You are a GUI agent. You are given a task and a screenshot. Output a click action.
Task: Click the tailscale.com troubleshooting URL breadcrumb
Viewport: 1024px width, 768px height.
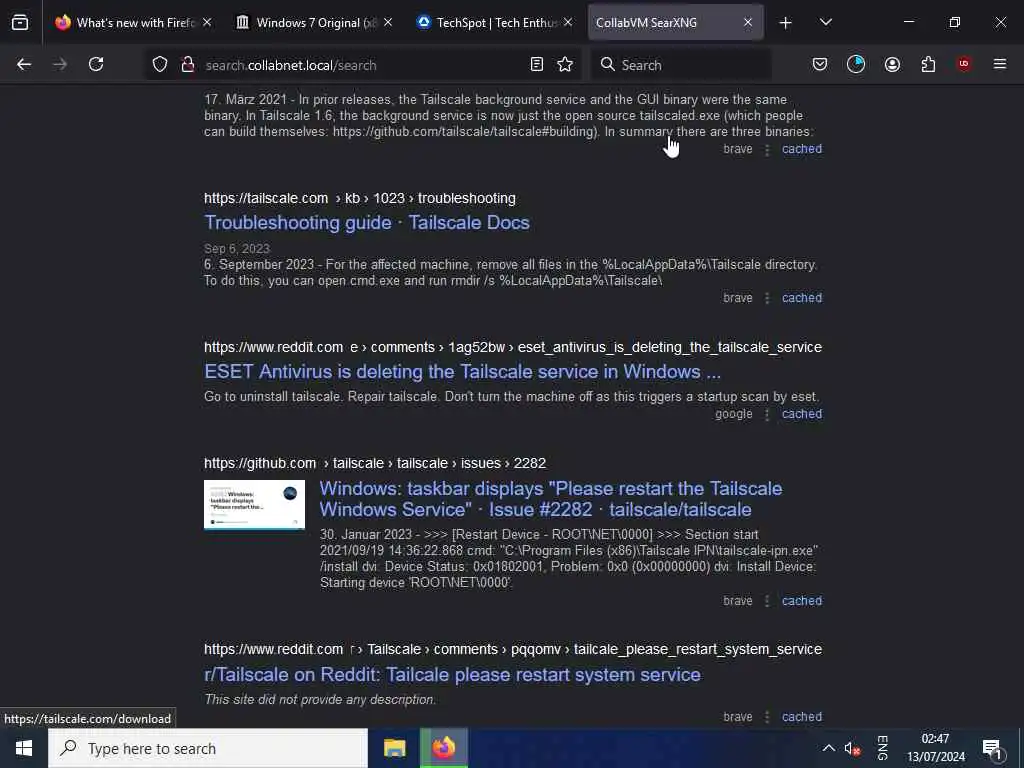click(x=360, y=198)
